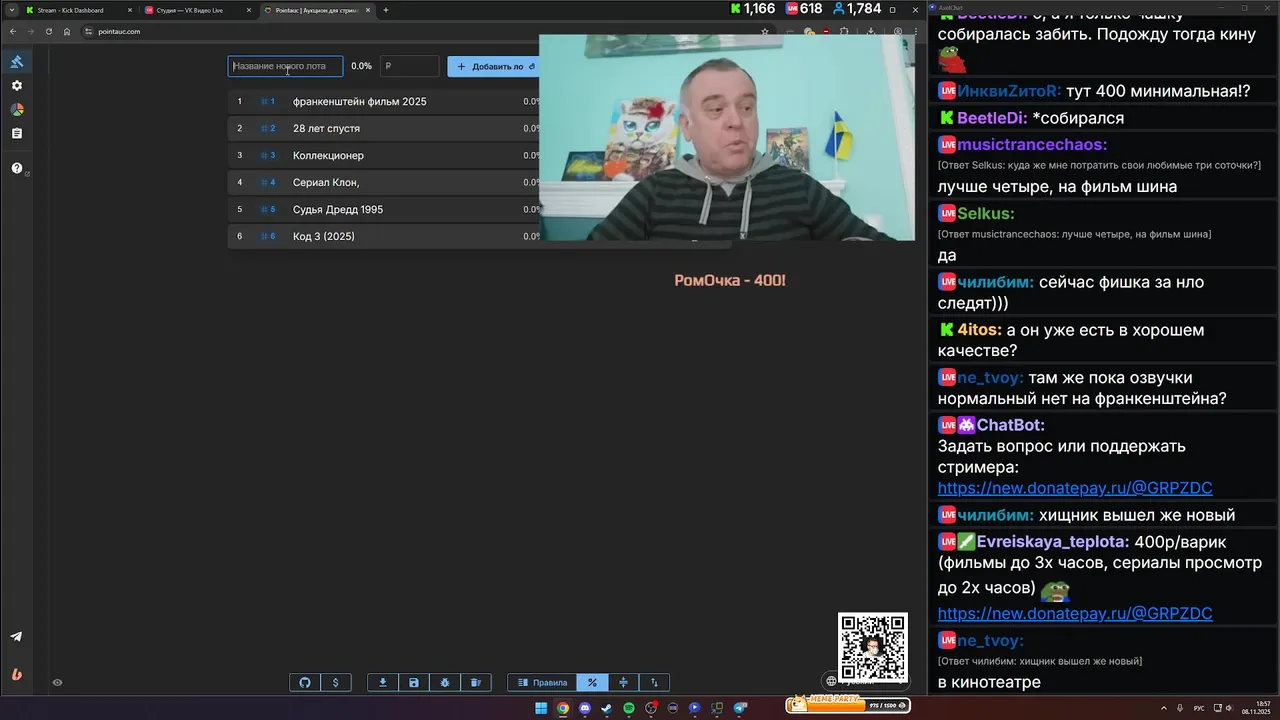This screenshot has width=1280, height=720.
Task: Open settings gear in Pointauc sidebar
Action: (x=17, y=86)
